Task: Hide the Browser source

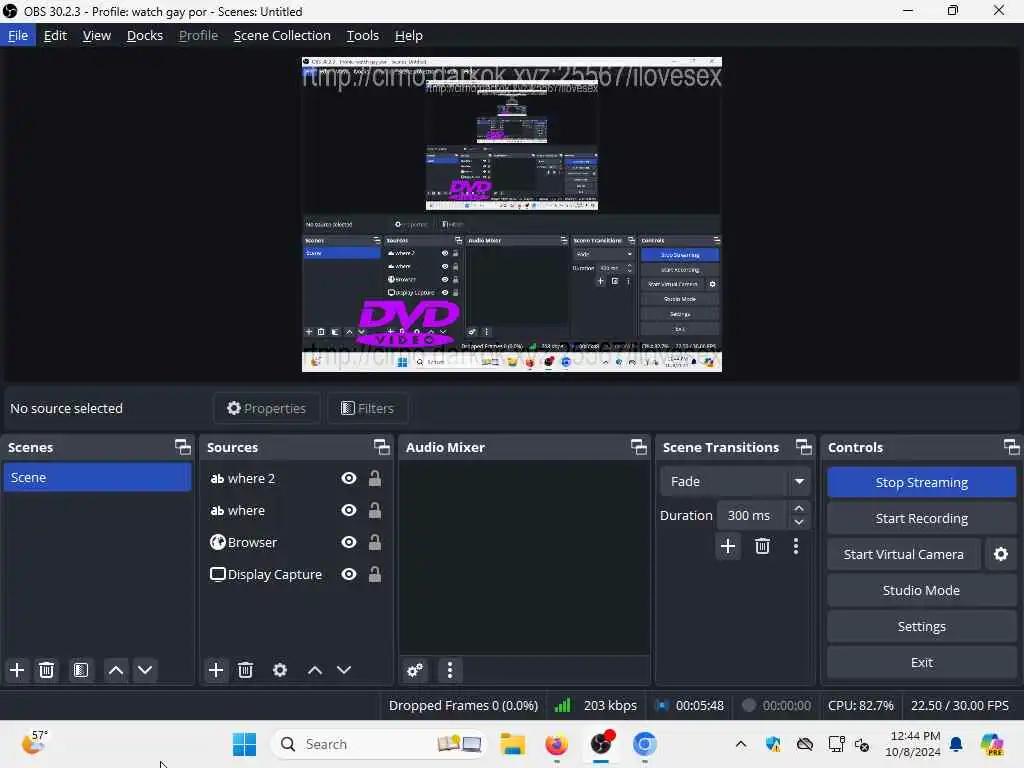Action: pyautogui.click(x=349, y=542)
